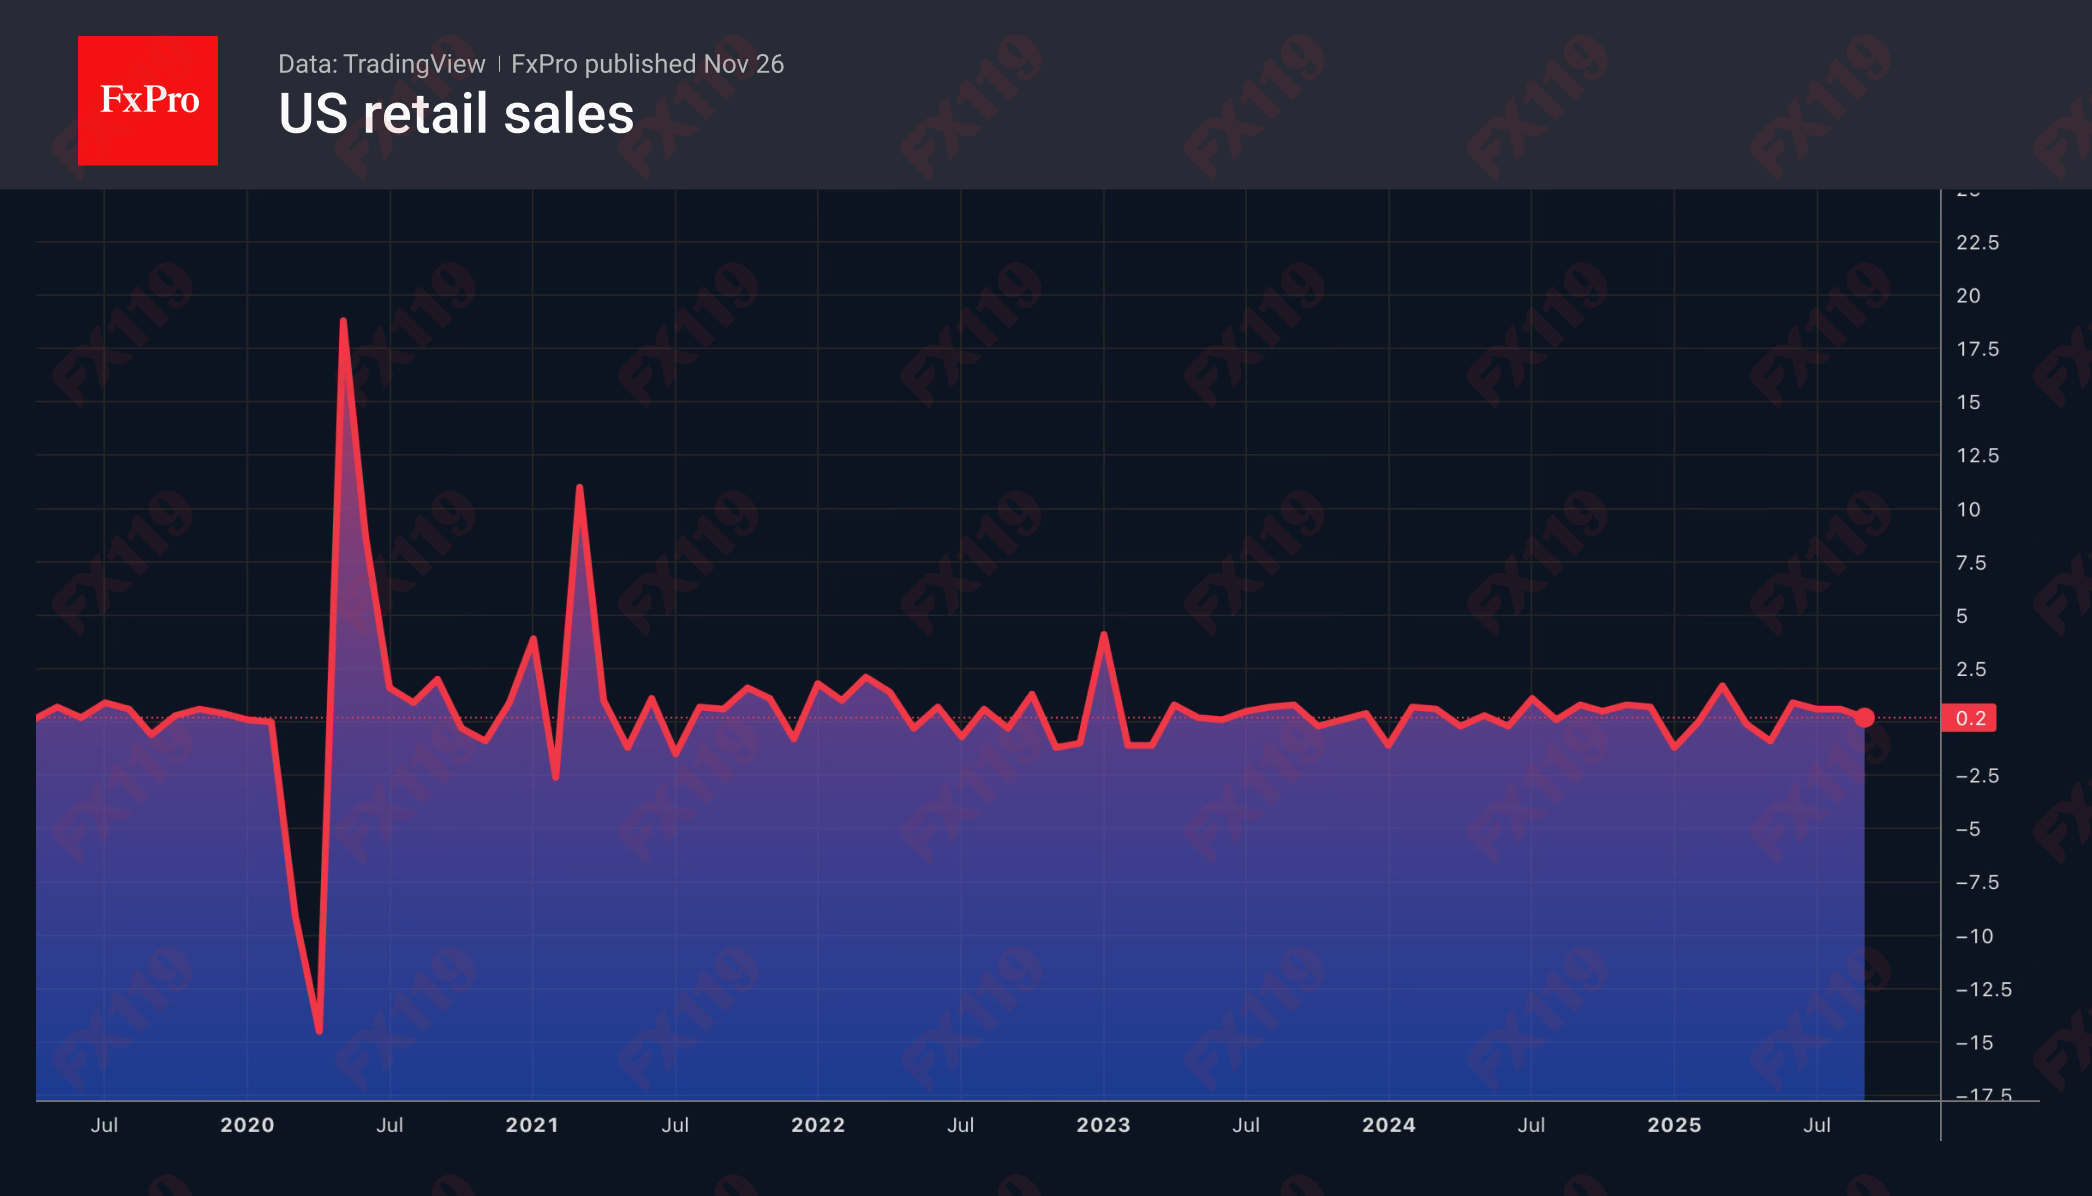Select the 2024 year label on the axis

pyautogui.click(x=1390, y=1125)
